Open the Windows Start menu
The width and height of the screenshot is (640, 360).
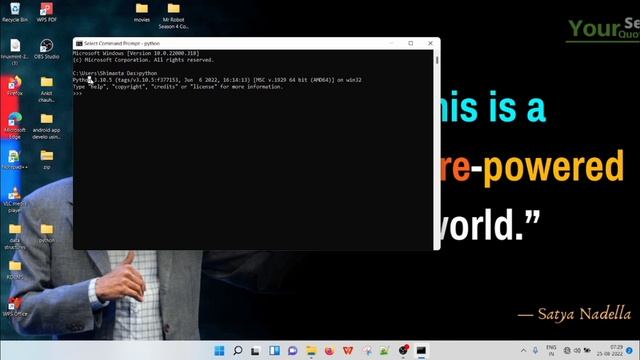tap(219, 351)
